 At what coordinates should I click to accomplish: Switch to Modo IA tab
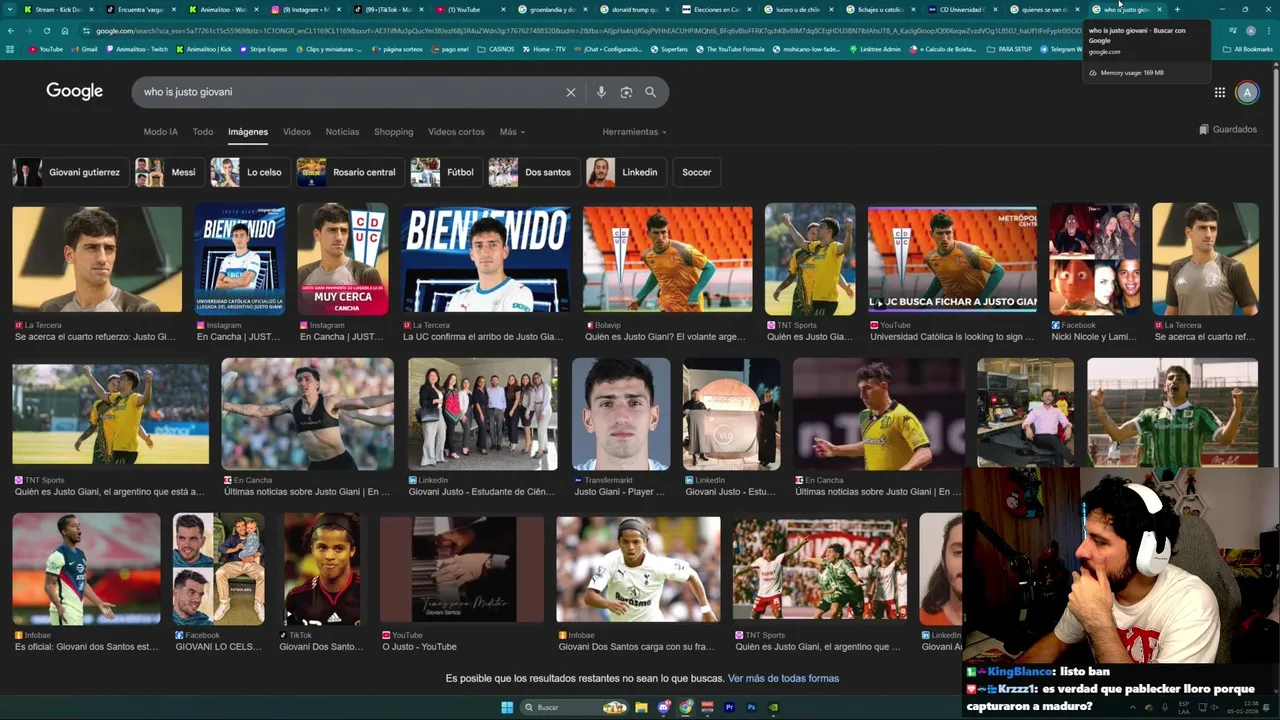pyautogui.click(x=160, y=132)
